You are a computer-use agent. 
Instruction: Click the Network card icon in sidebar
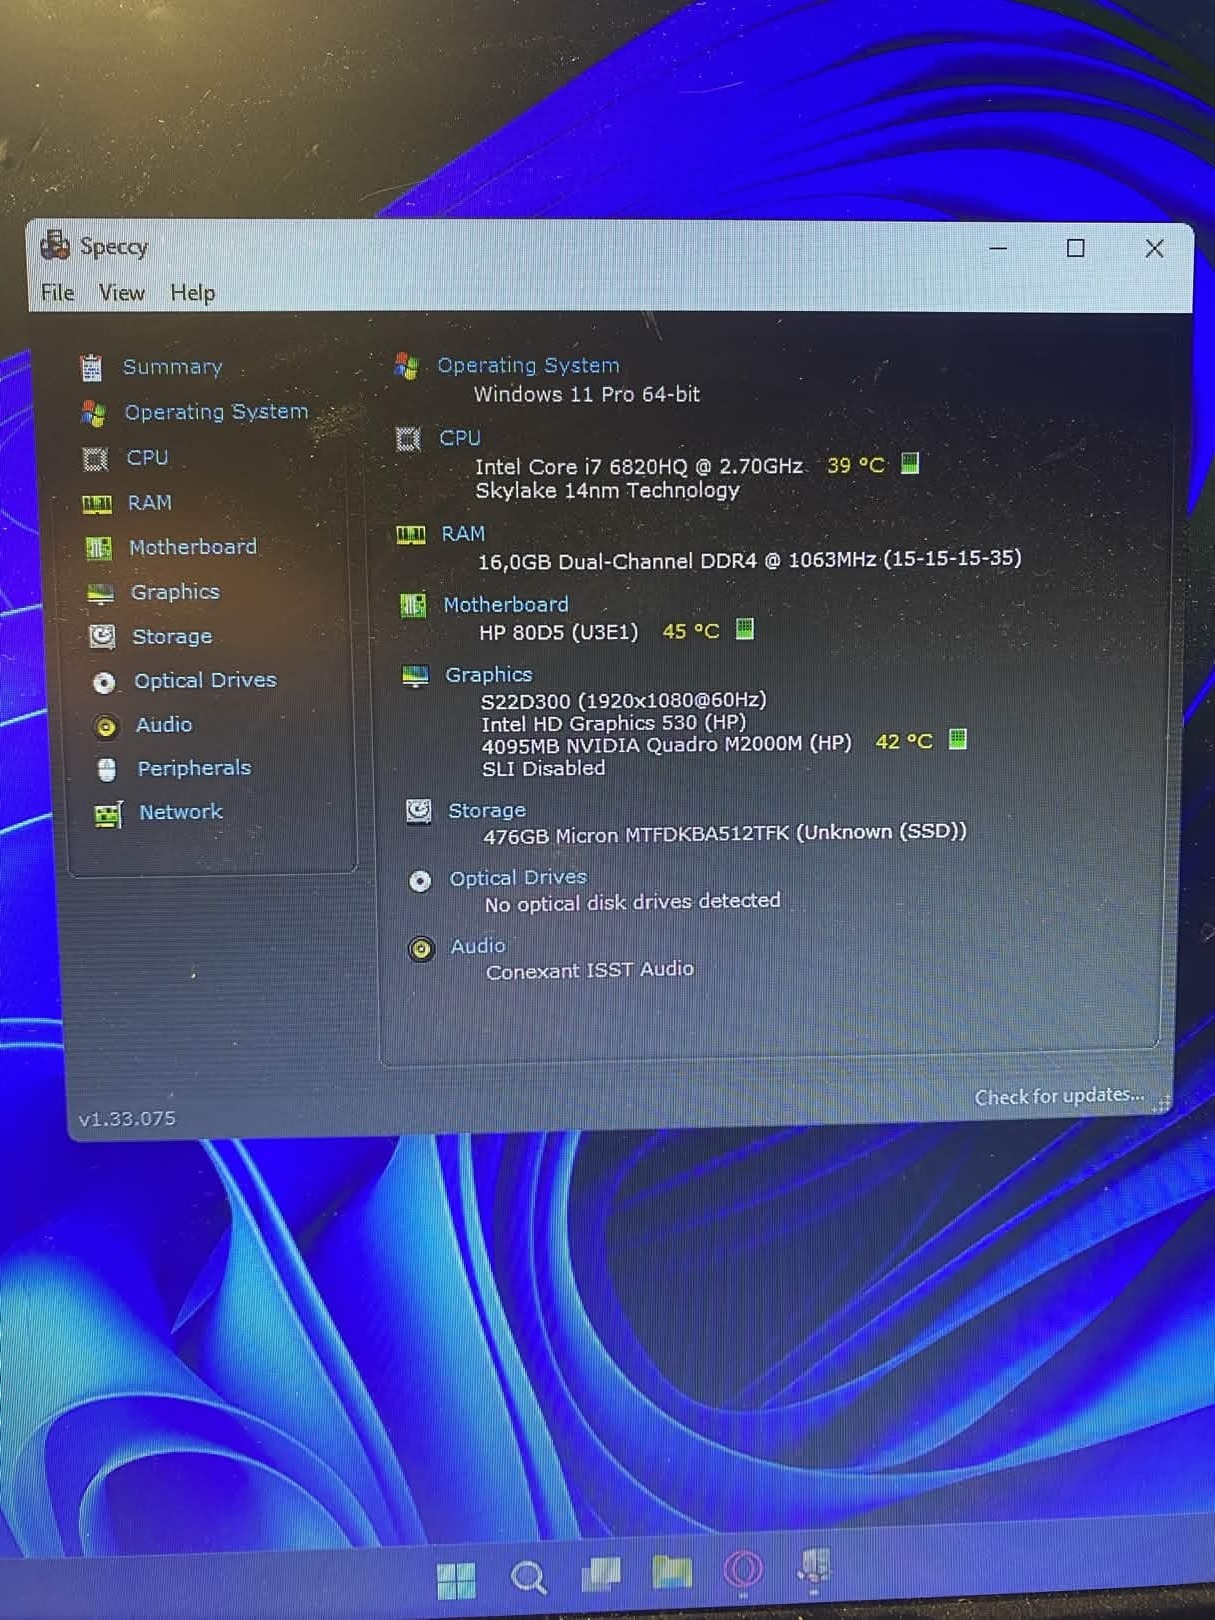tap(108, 815)
